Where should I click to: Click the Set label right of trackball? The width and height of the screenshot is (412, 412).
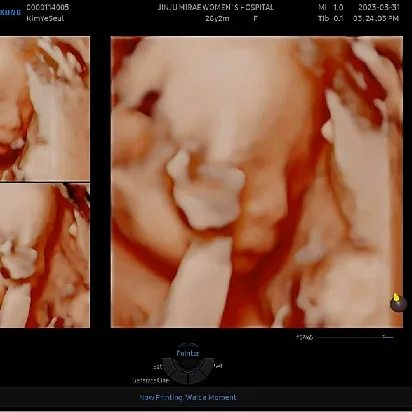tap(218, 366)
